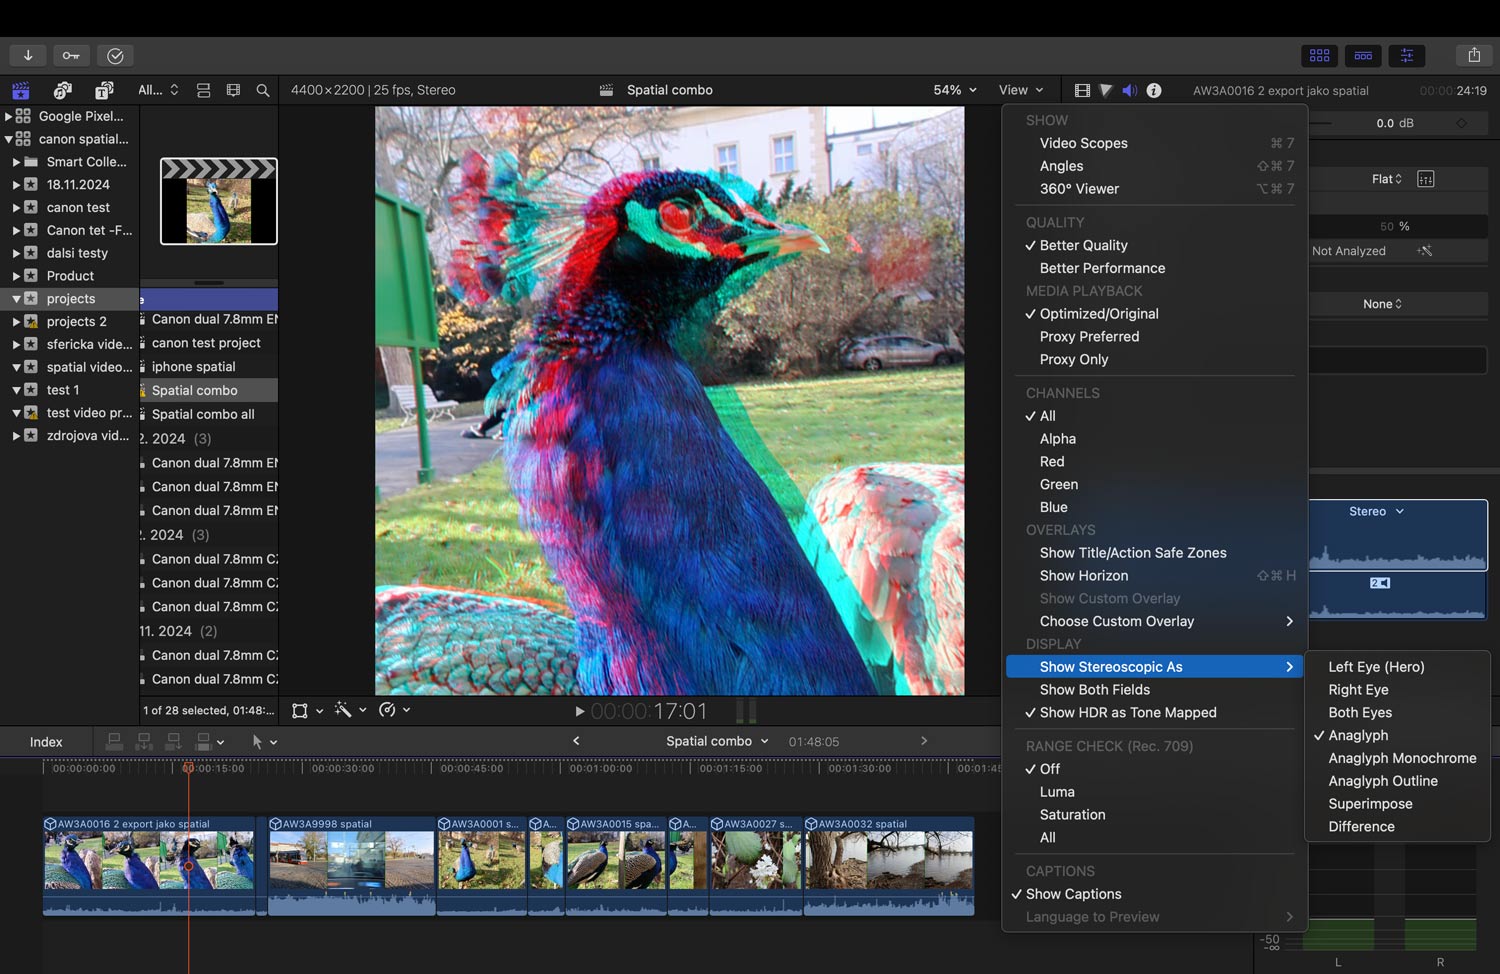Open the Share export button
This screenshot has height=974, width=1500.
(x=1473, y=55)
